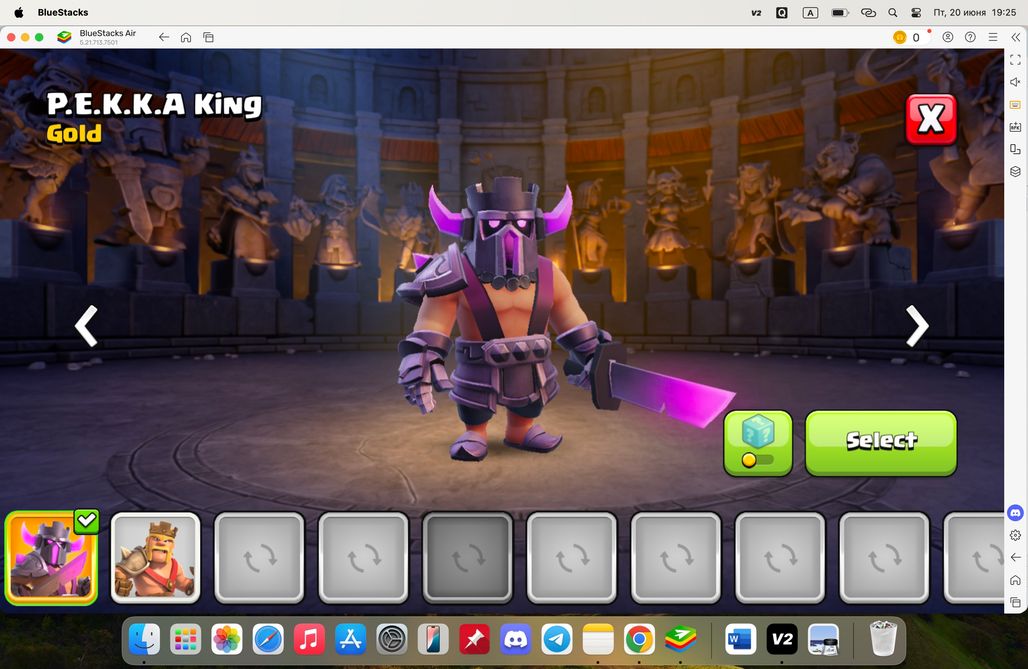Go back using BlueStacks top toolbar arrow

pyautogui.click(x=164, y=37)
